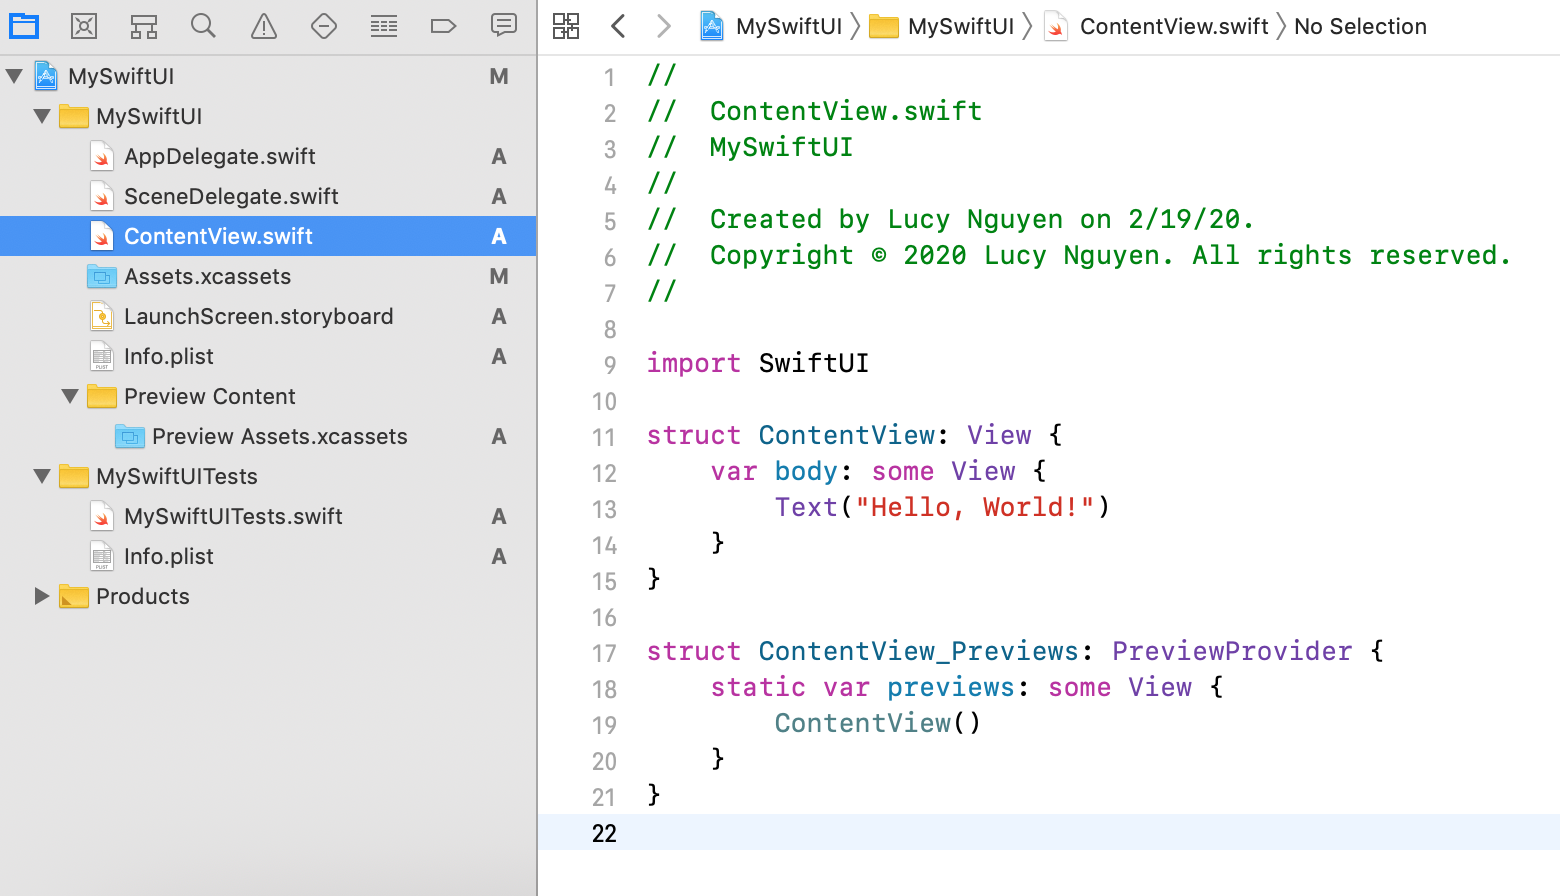Screen dimensions: 1560x896
Task: Show the Issue navigator warning icon
Action: 264,26
